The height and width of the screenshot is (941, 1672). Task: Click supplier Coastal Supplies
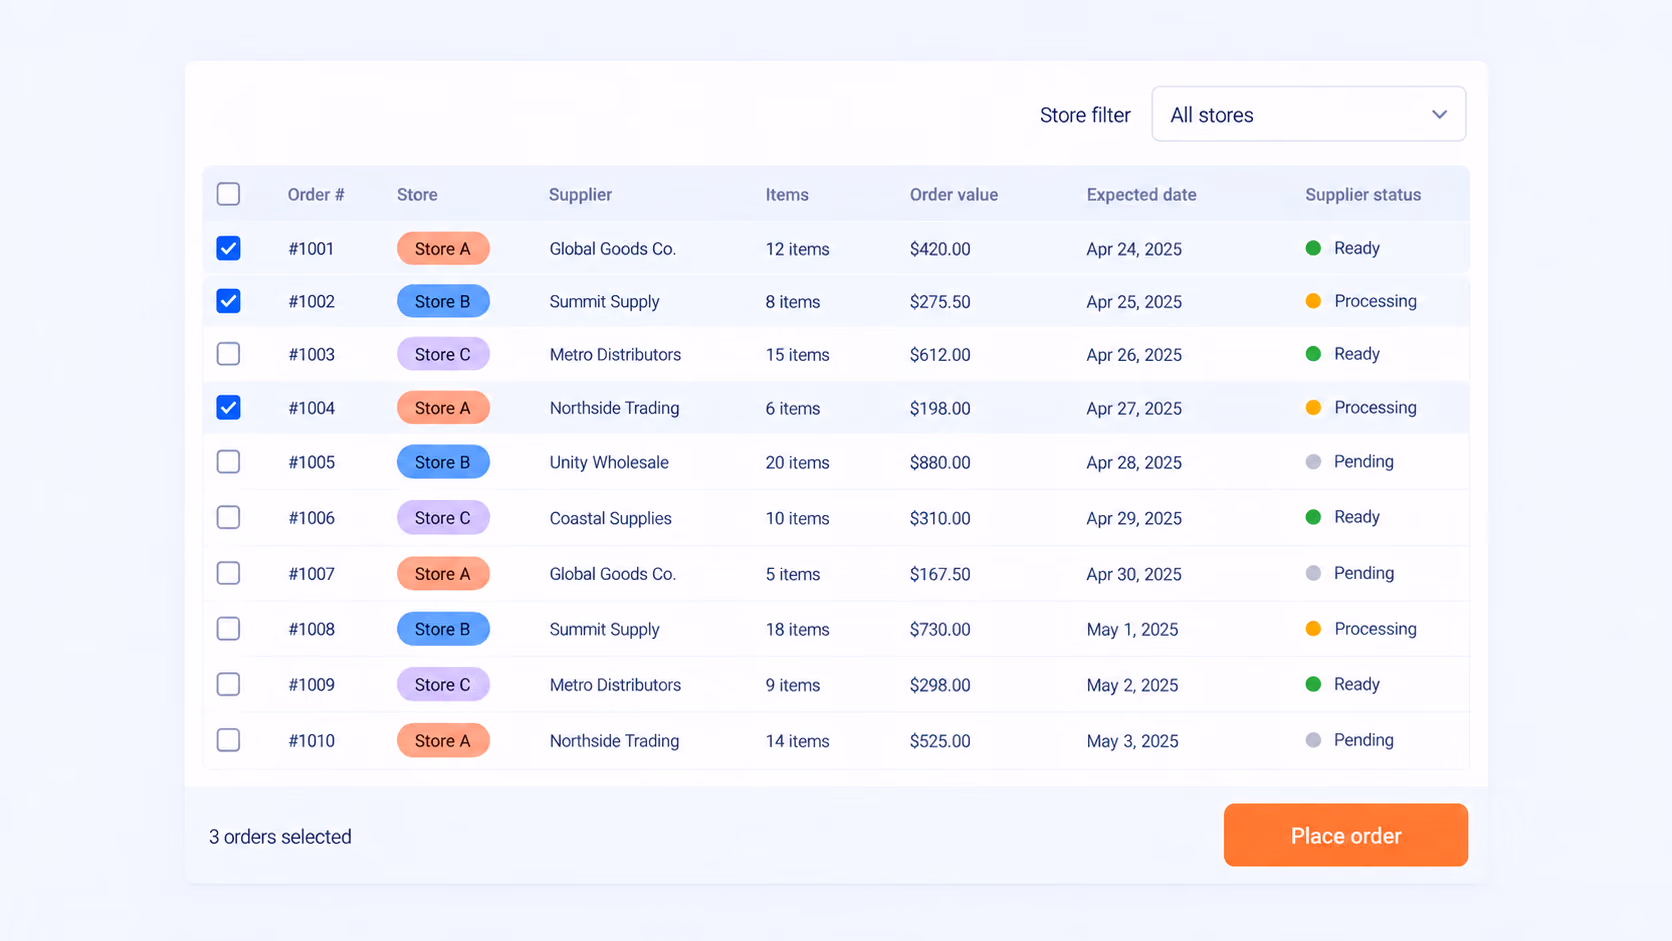click(x=610, y=518)
